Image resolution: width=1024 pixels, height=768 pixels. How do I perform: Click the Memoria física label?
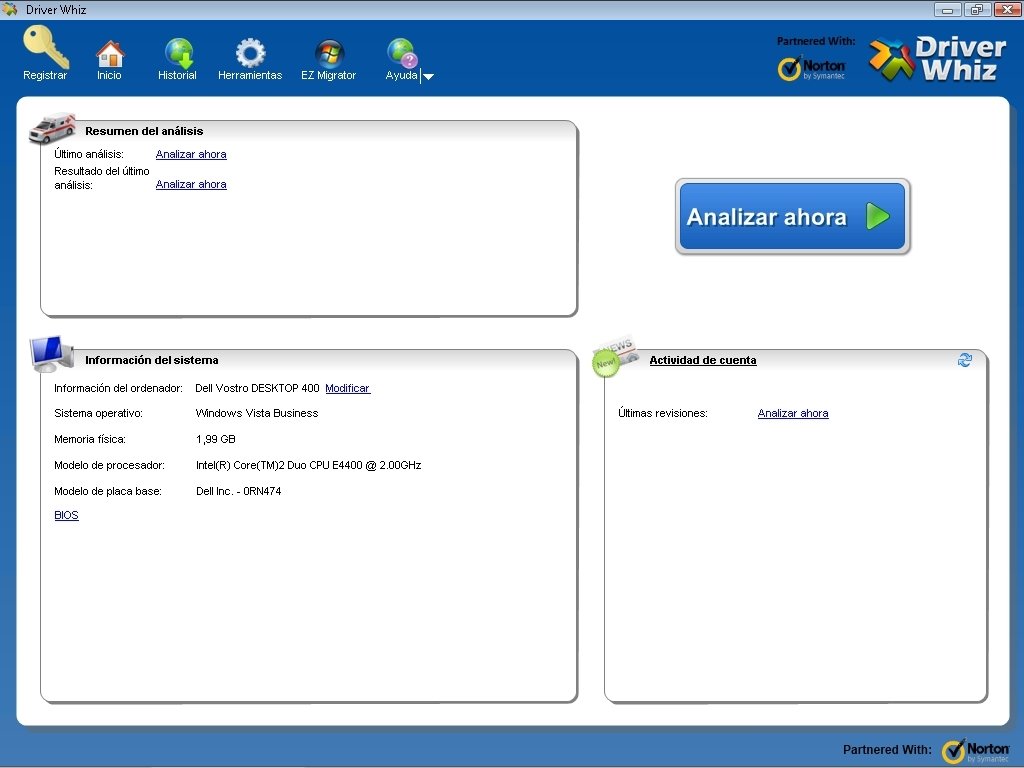pos(90,440)
